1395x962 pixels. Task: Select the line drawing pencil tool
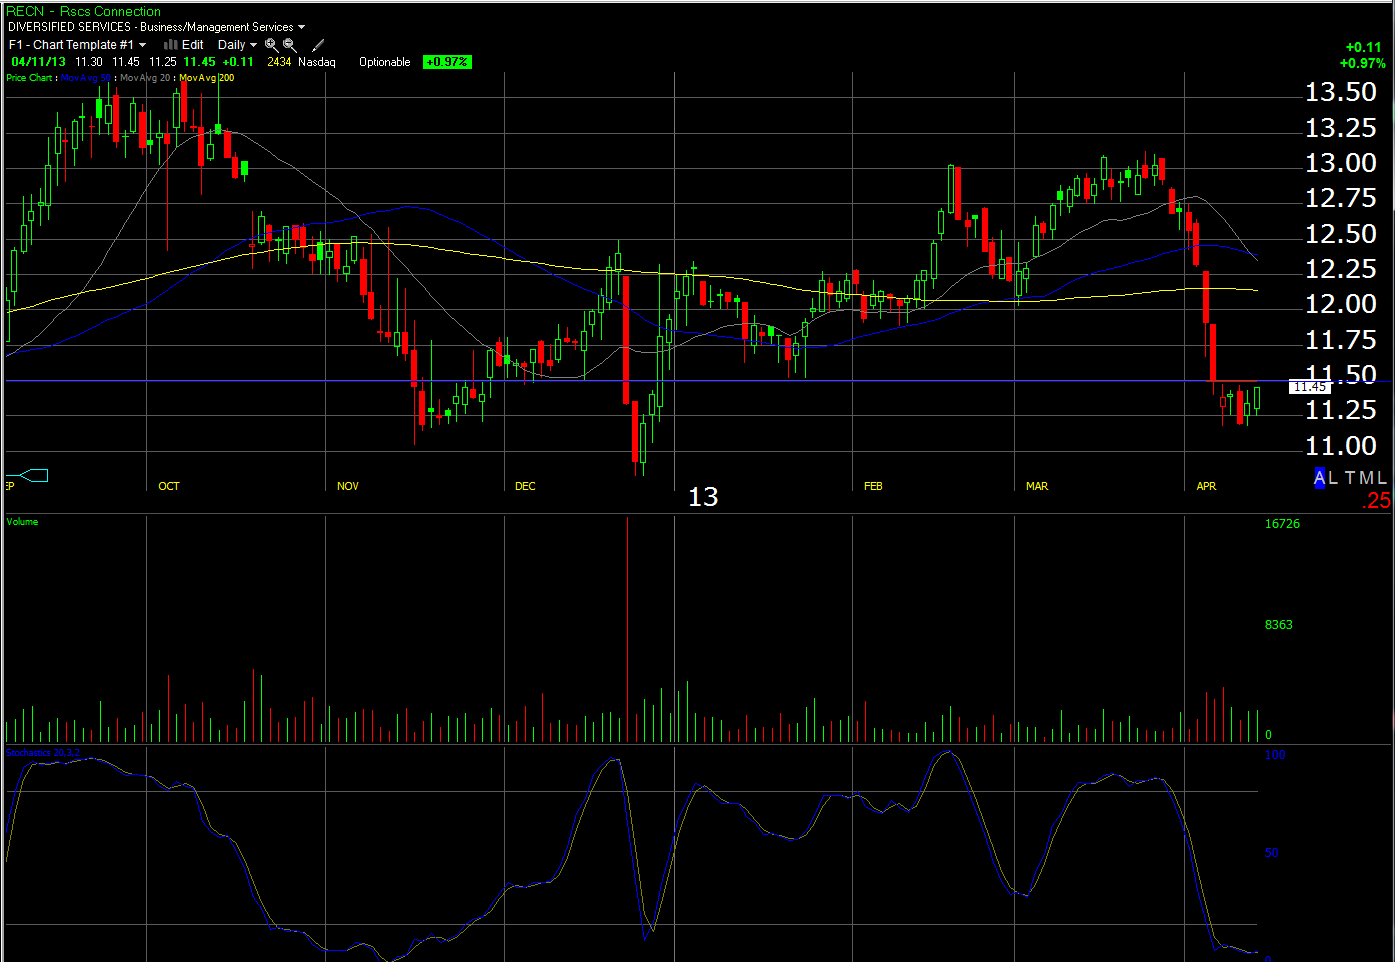(x=318, y=45)
